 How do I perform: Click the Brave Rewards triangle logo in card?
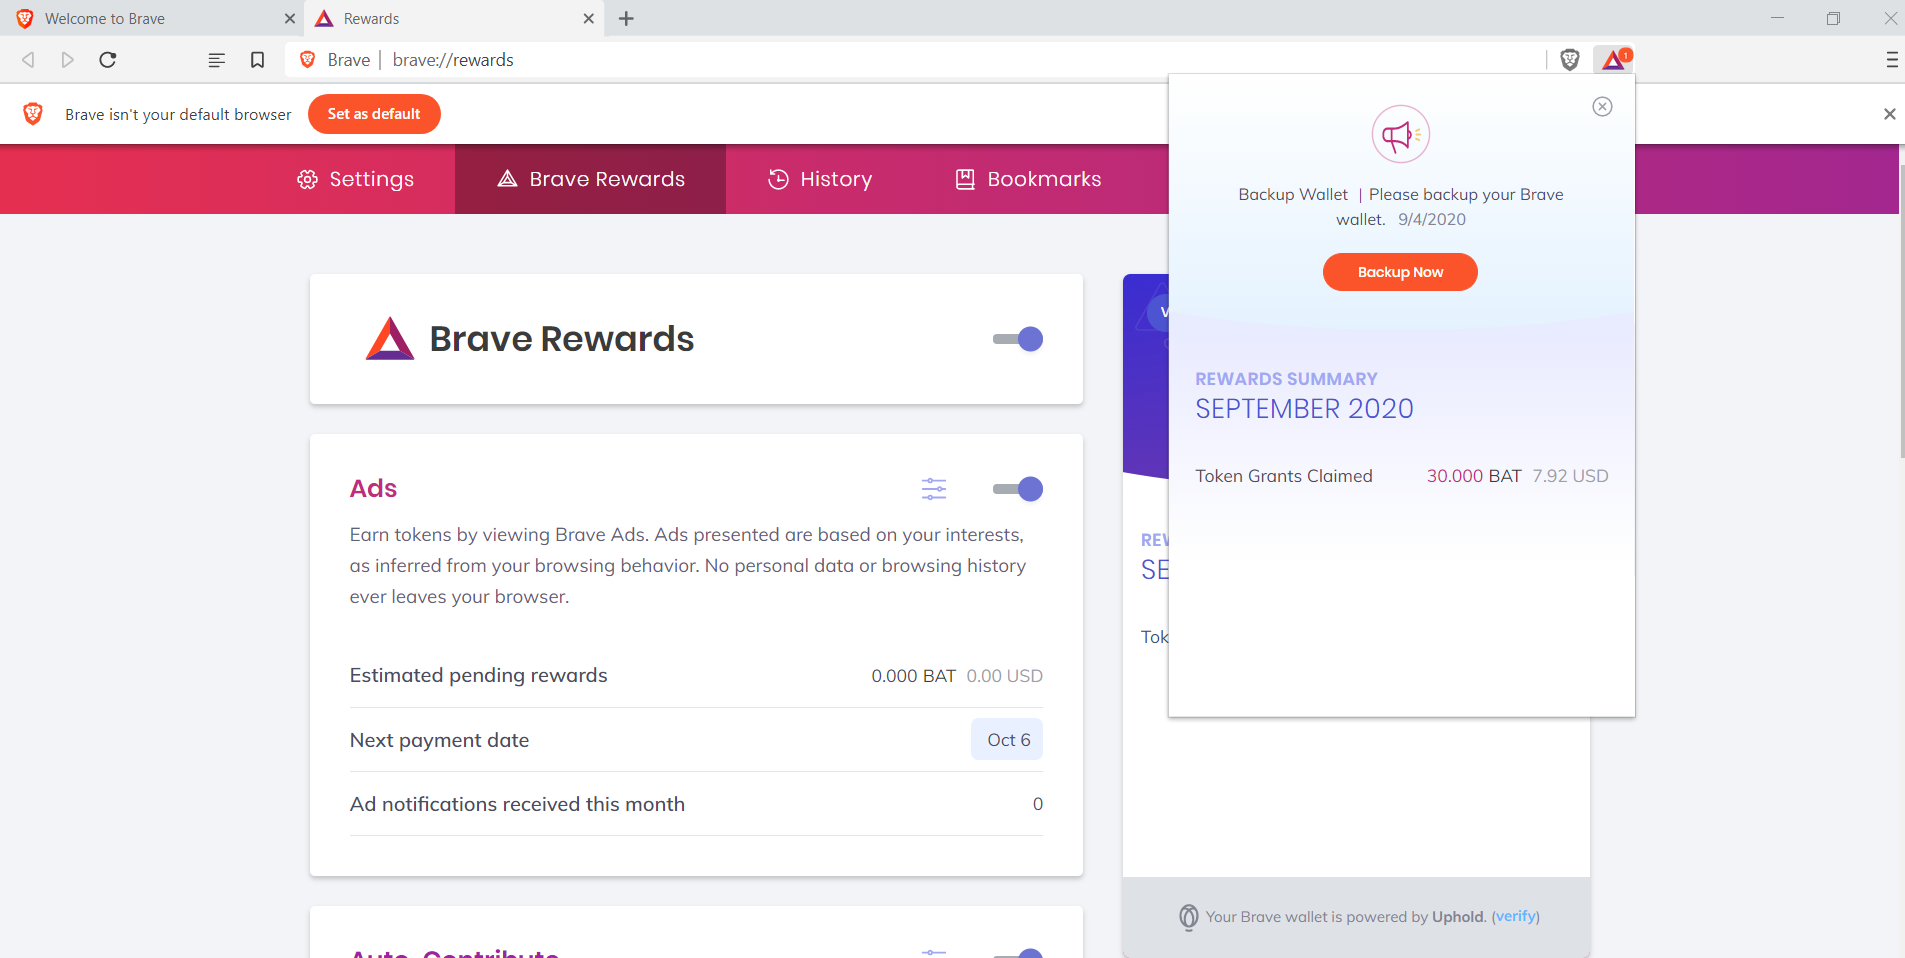[x=390, y=339]
